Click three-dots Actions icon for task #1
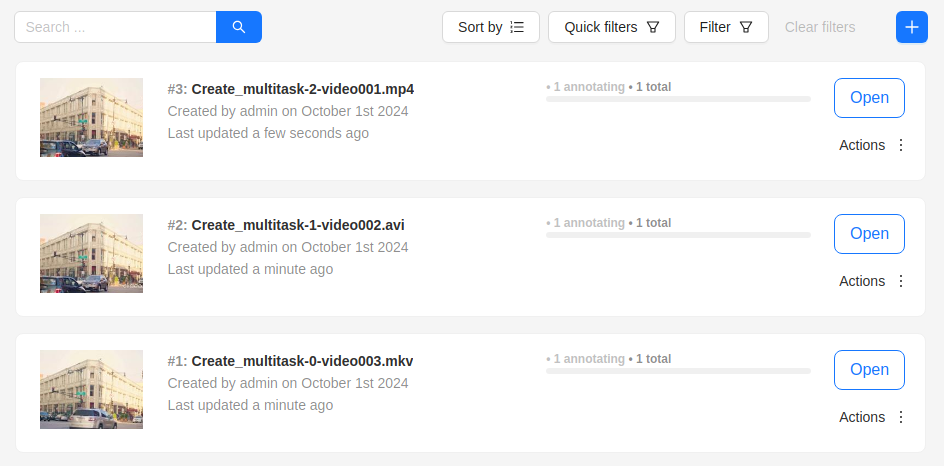The image size is (944, 466). pyautogui.click(x=900, y=417)
